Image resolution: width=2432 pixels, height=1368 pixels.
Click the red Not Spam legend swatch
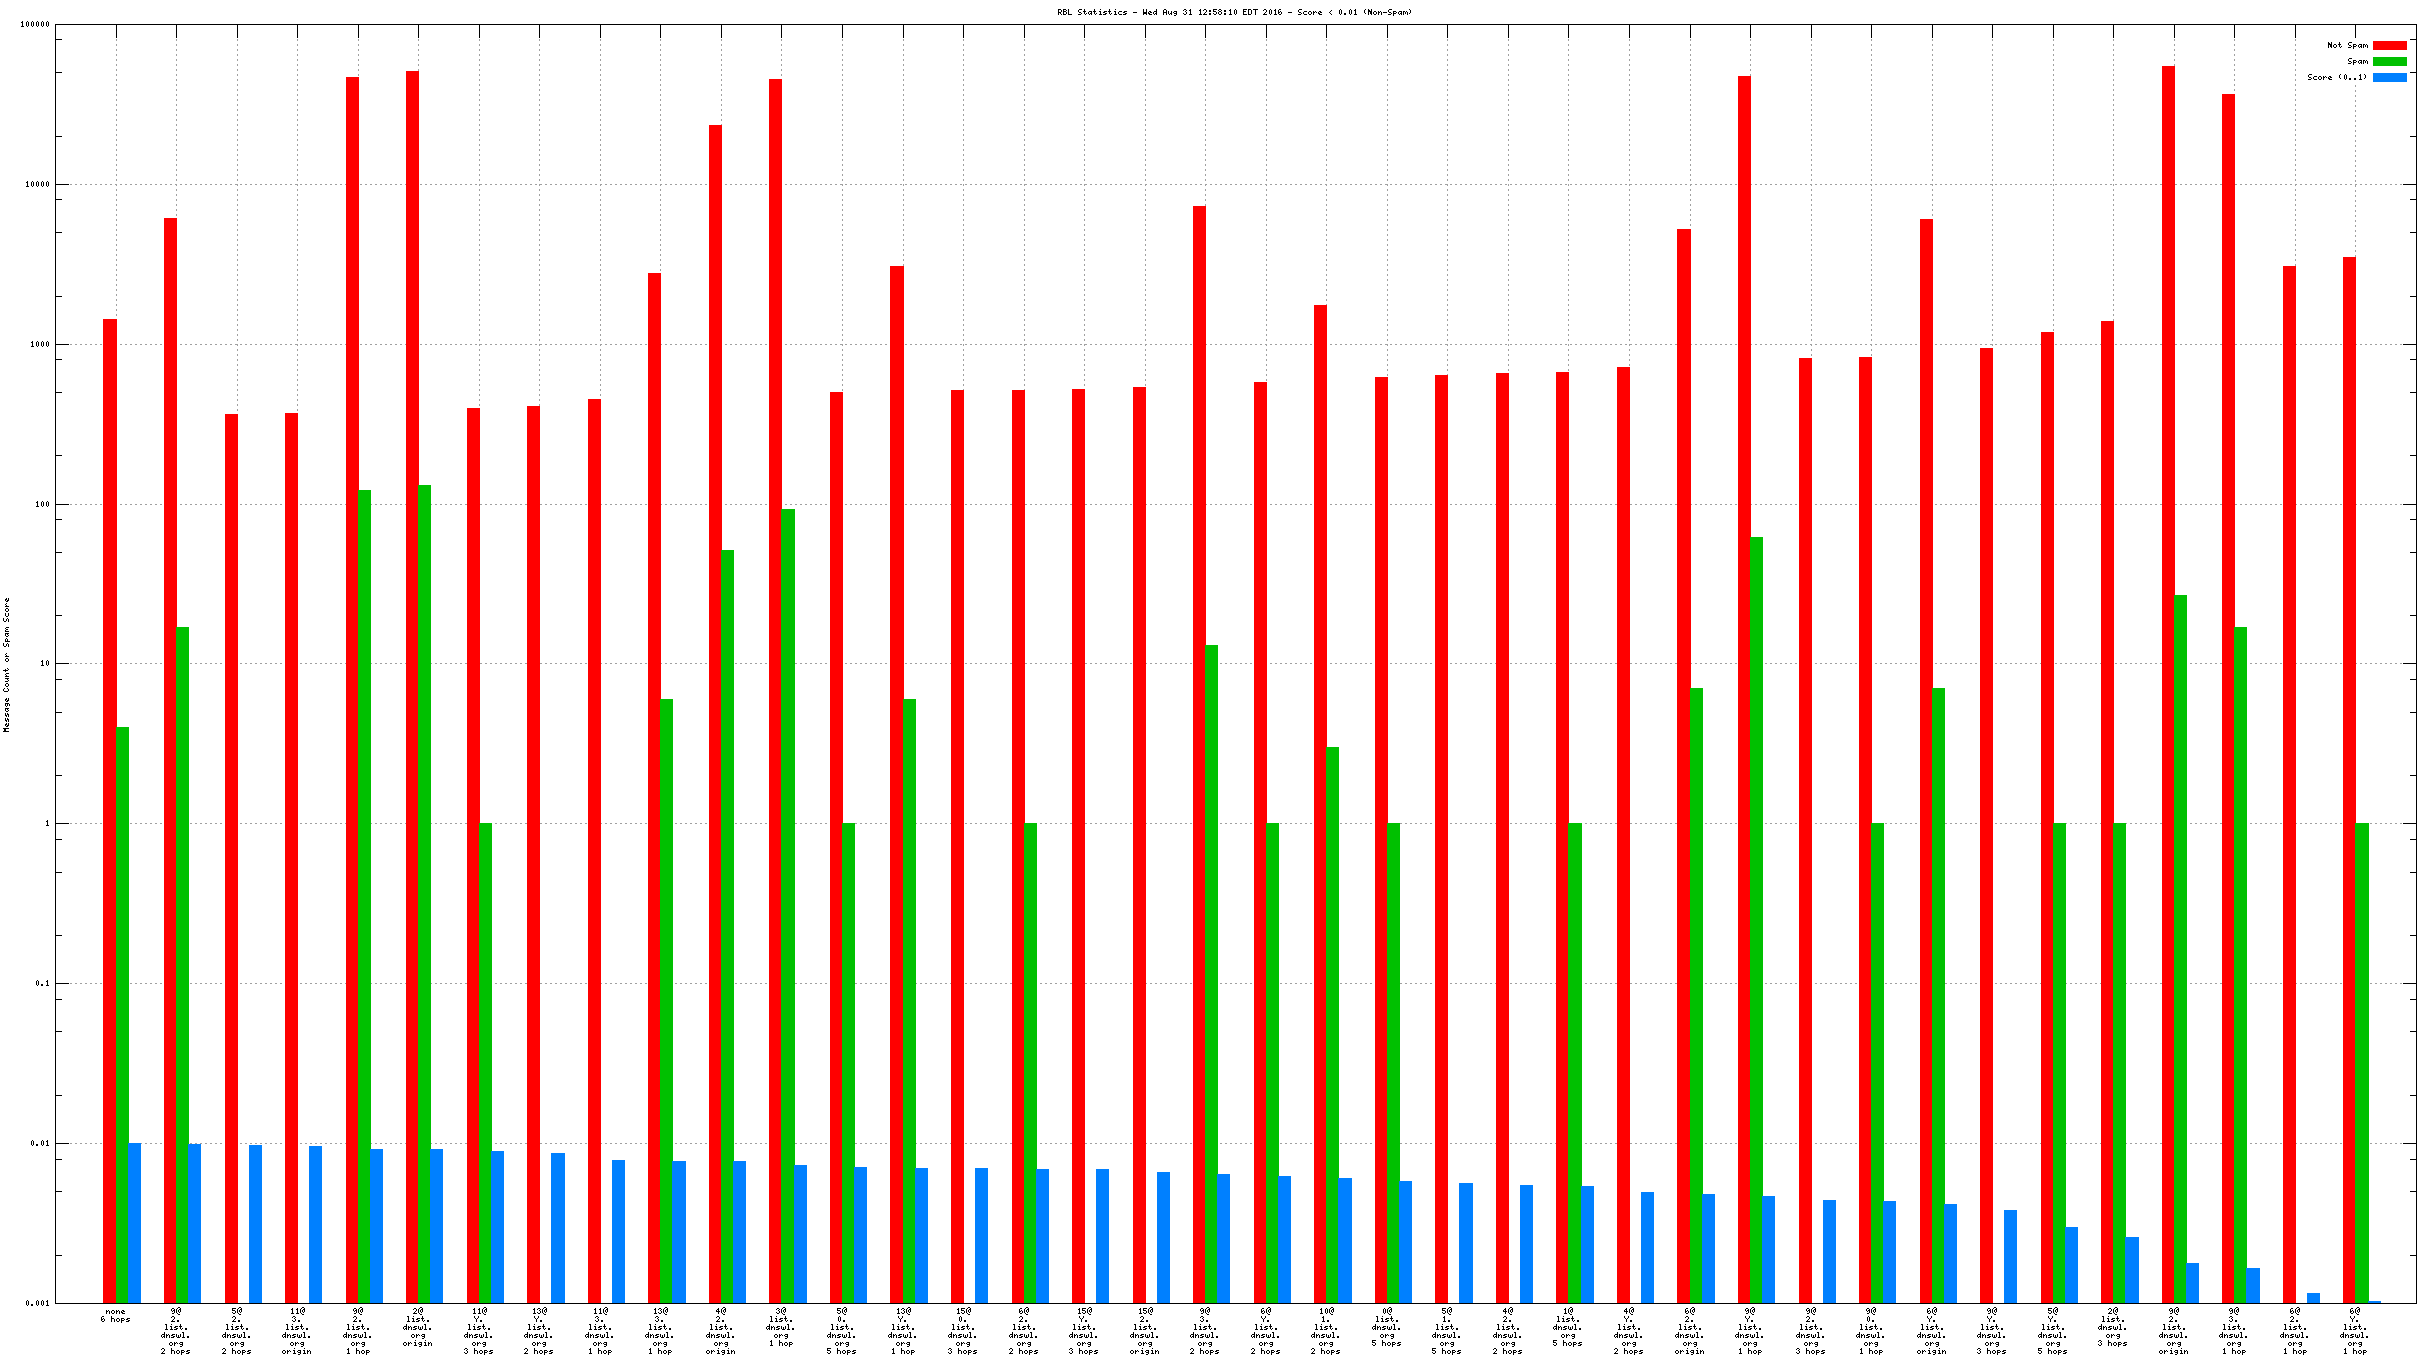click(2389, 46)
